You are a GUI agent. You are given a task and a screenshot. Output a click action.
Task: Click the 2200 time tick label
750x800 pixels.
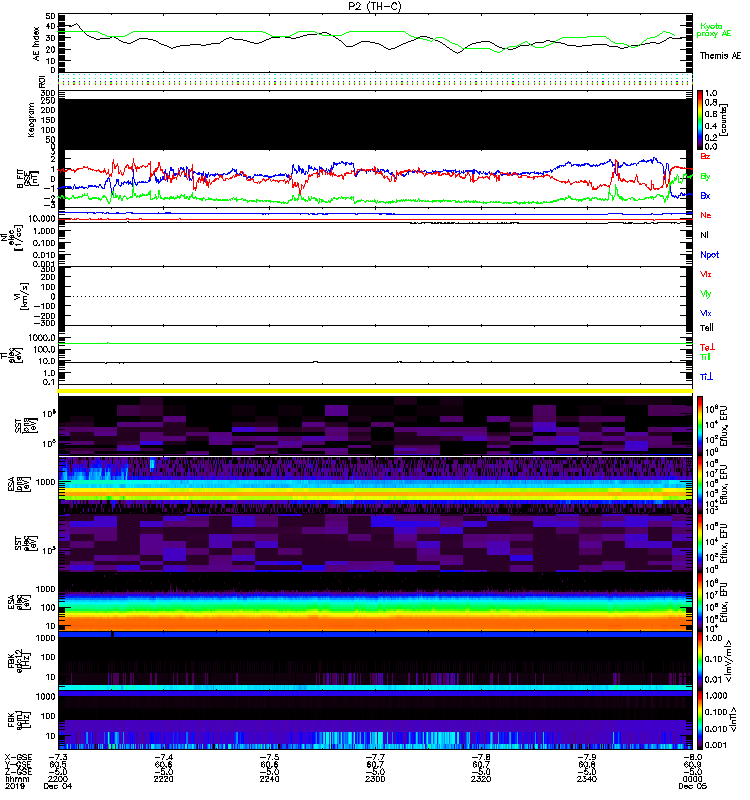pos(58,780)
